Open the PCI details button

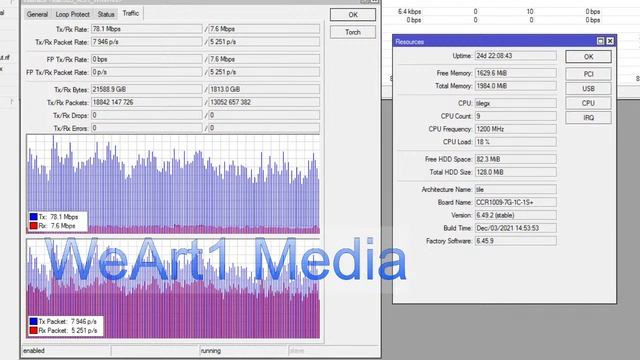588,74
